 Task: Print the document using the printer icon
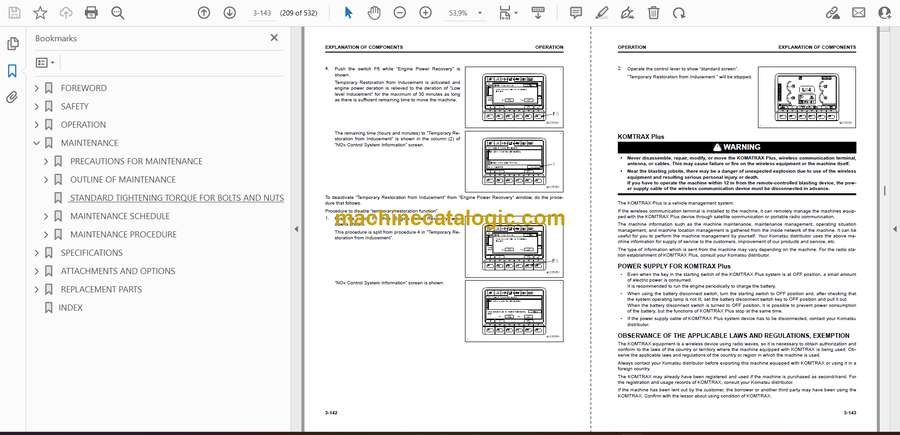91,13
